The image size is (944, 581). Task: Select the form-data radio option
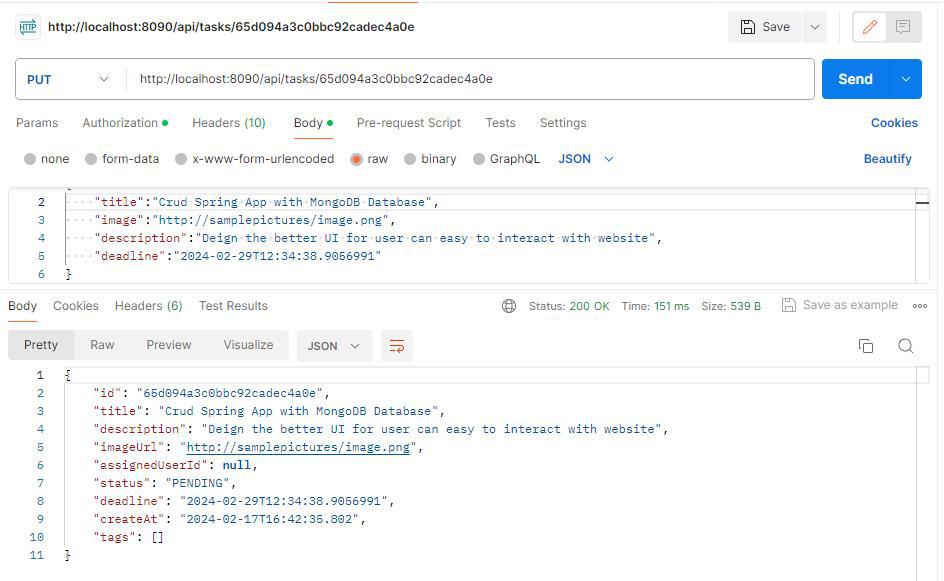[x=91, y=159]
